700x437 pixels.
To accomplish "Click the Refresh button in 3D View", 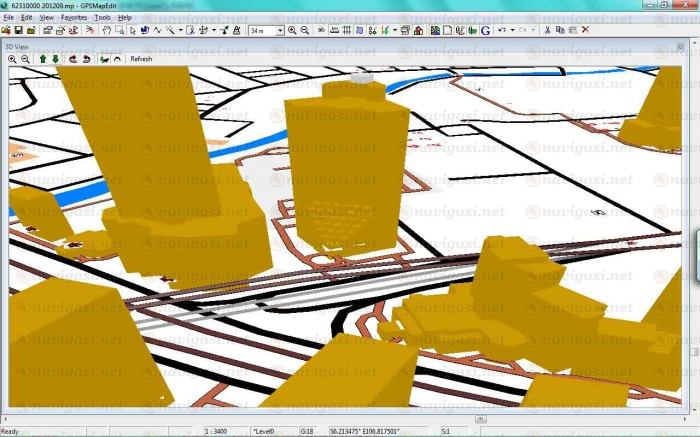I will click(x=141, y=59).
